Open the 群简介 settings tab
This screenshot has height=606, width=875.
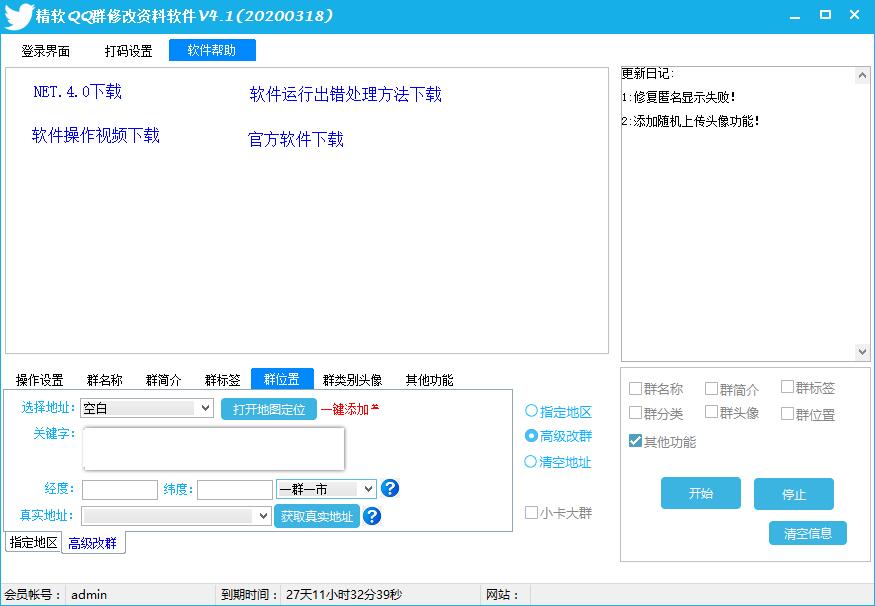[164, 380]
